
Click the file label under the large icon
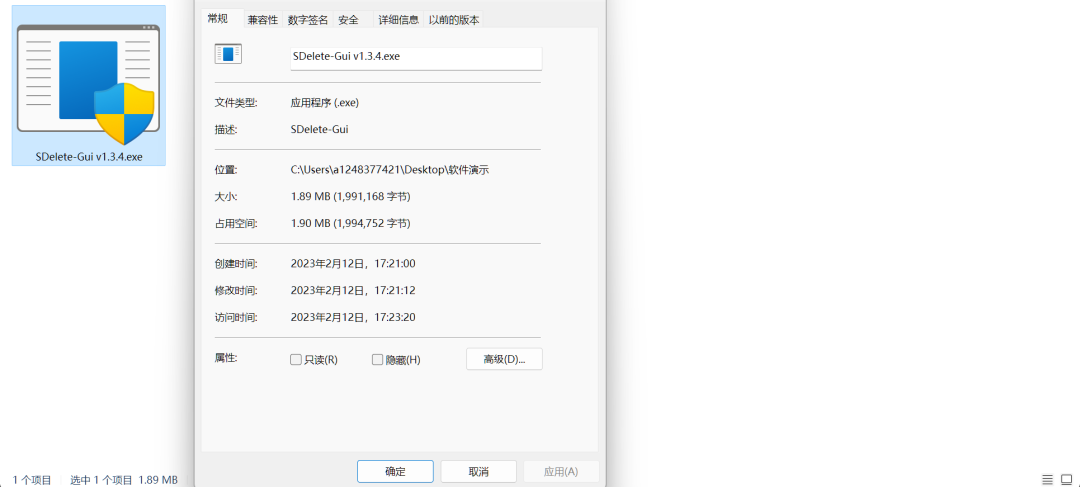point(89,156)
